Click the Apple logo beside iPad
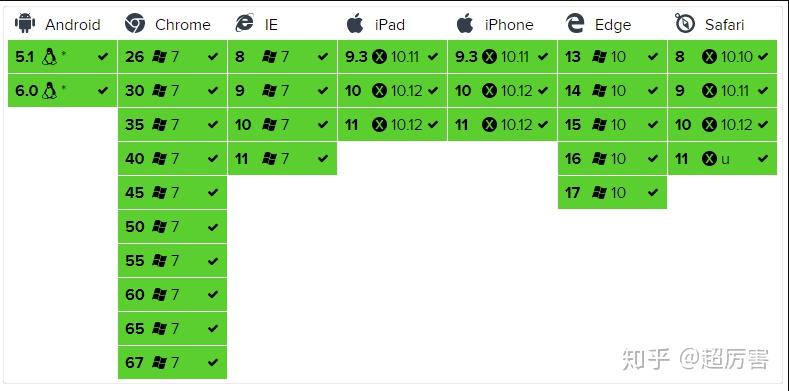 coord(355,23)
